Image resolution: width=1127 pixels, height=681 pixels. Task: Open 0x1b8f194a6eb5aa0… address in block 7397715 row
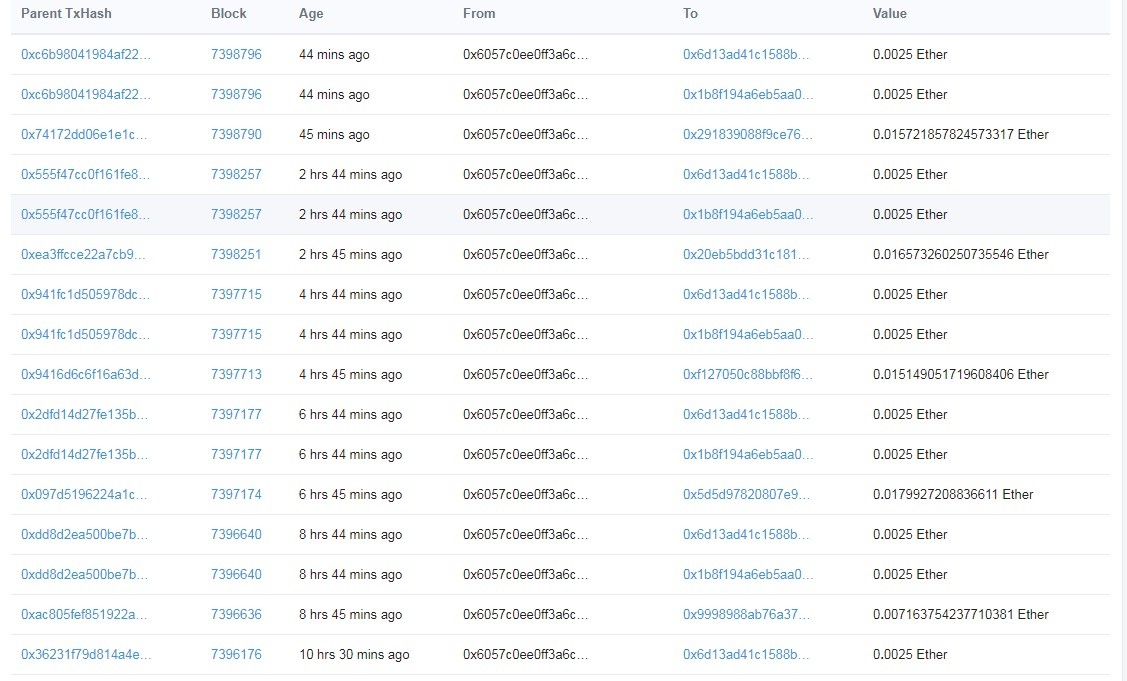[748, 335]
